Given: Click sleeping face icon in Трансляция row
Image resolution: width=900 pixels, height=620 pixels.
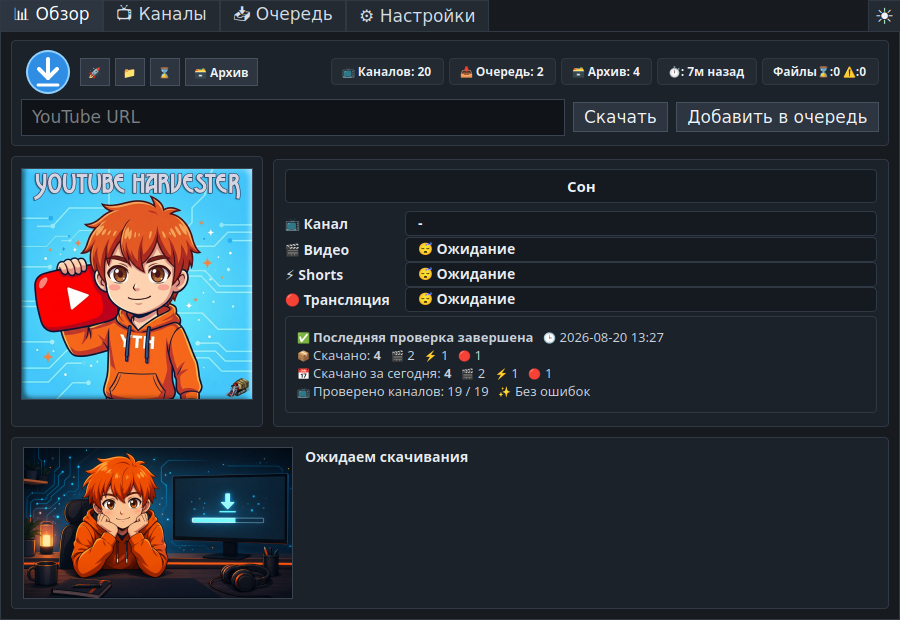Looking at the screenshot, I should pos(425,299).
